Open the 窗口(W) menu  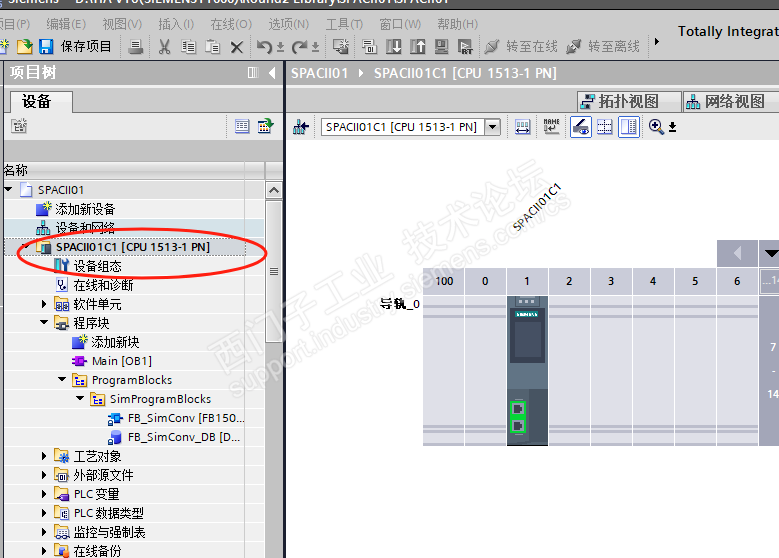[400, 24]
